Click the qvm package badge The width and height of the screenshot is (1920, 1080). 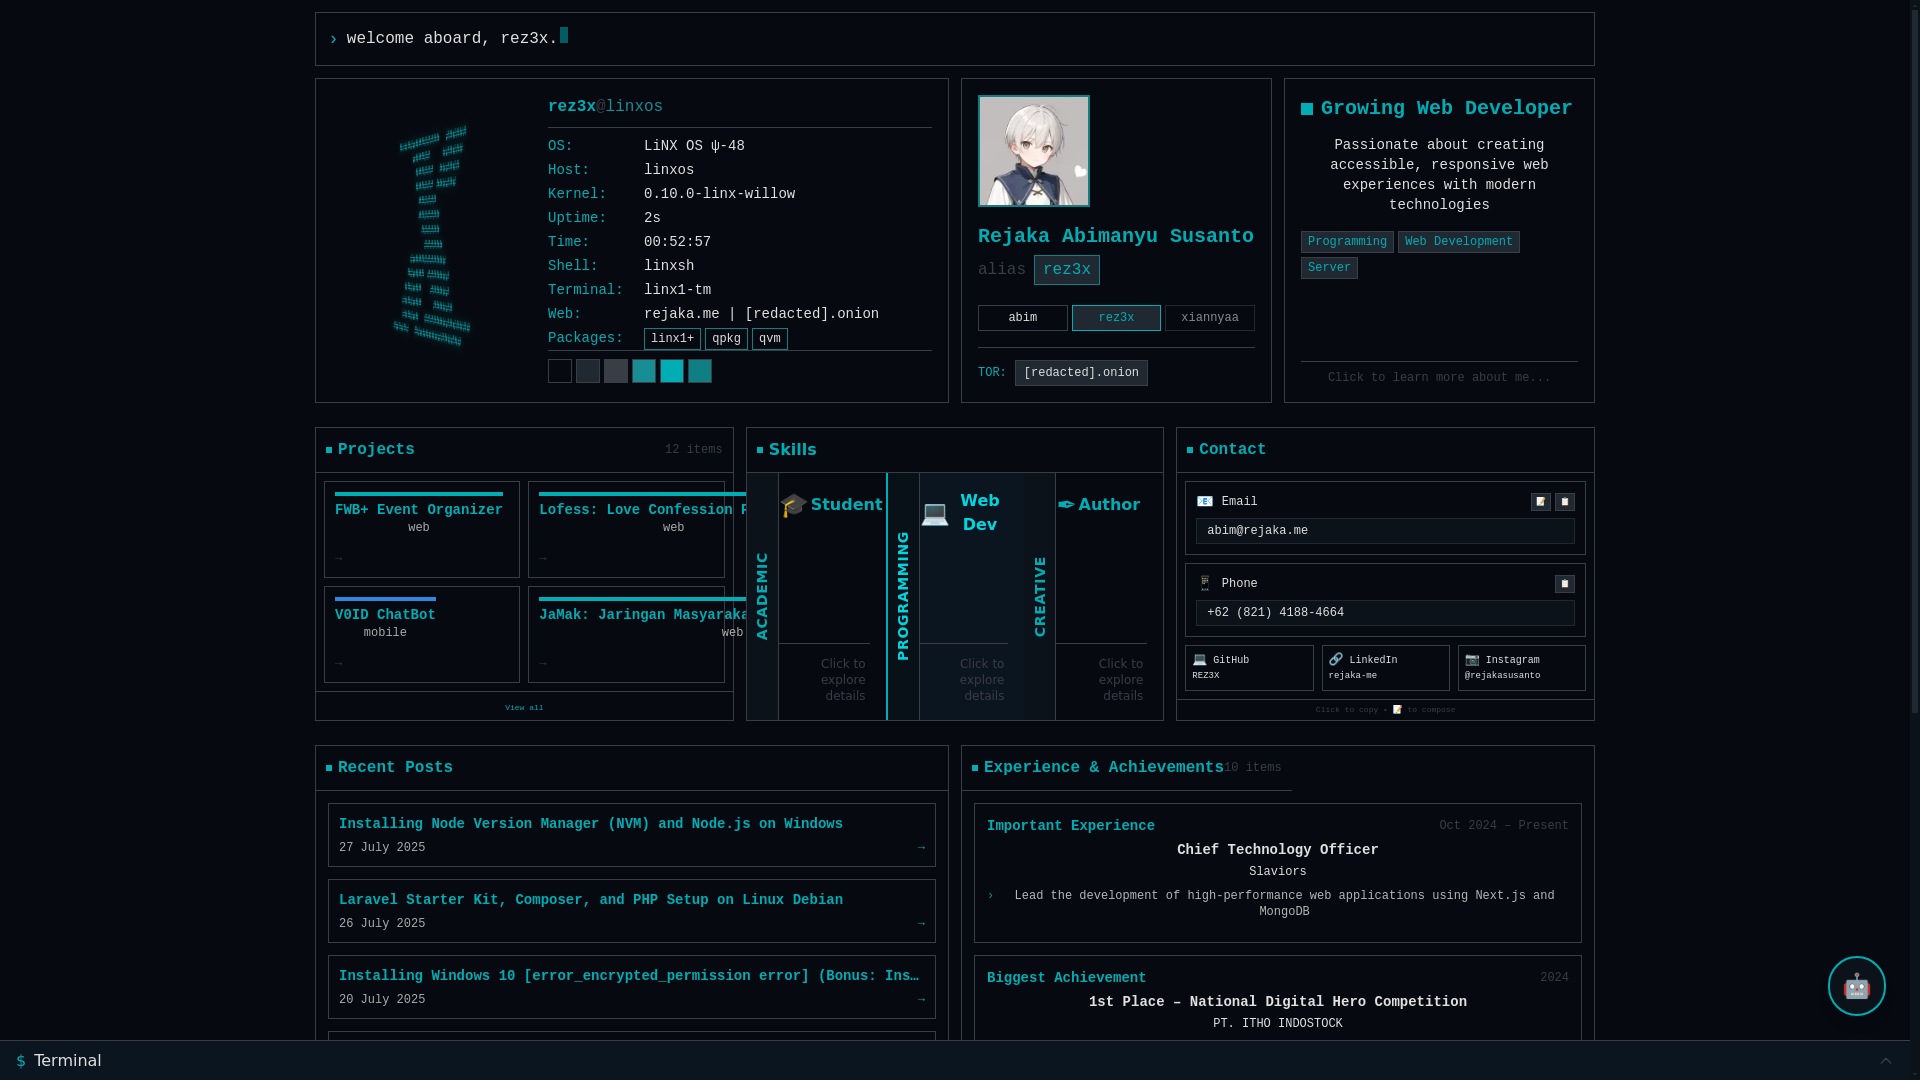pos(770,339)
